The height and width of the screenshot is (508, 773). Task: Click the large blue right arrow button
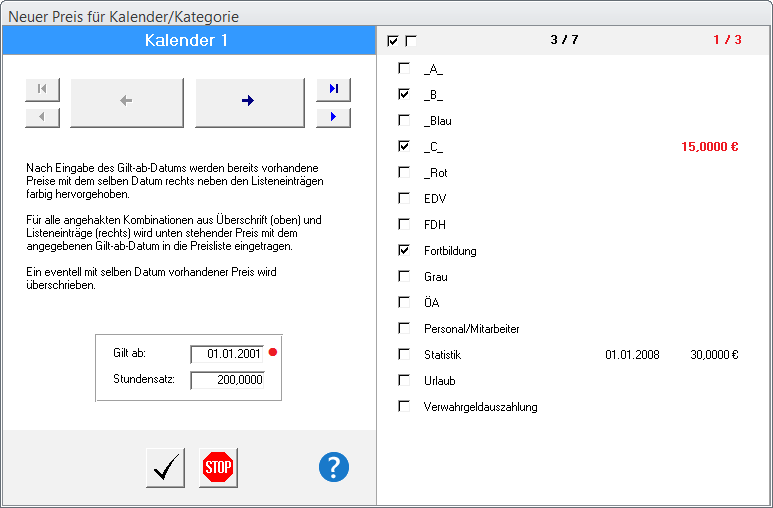pos(249,102)
